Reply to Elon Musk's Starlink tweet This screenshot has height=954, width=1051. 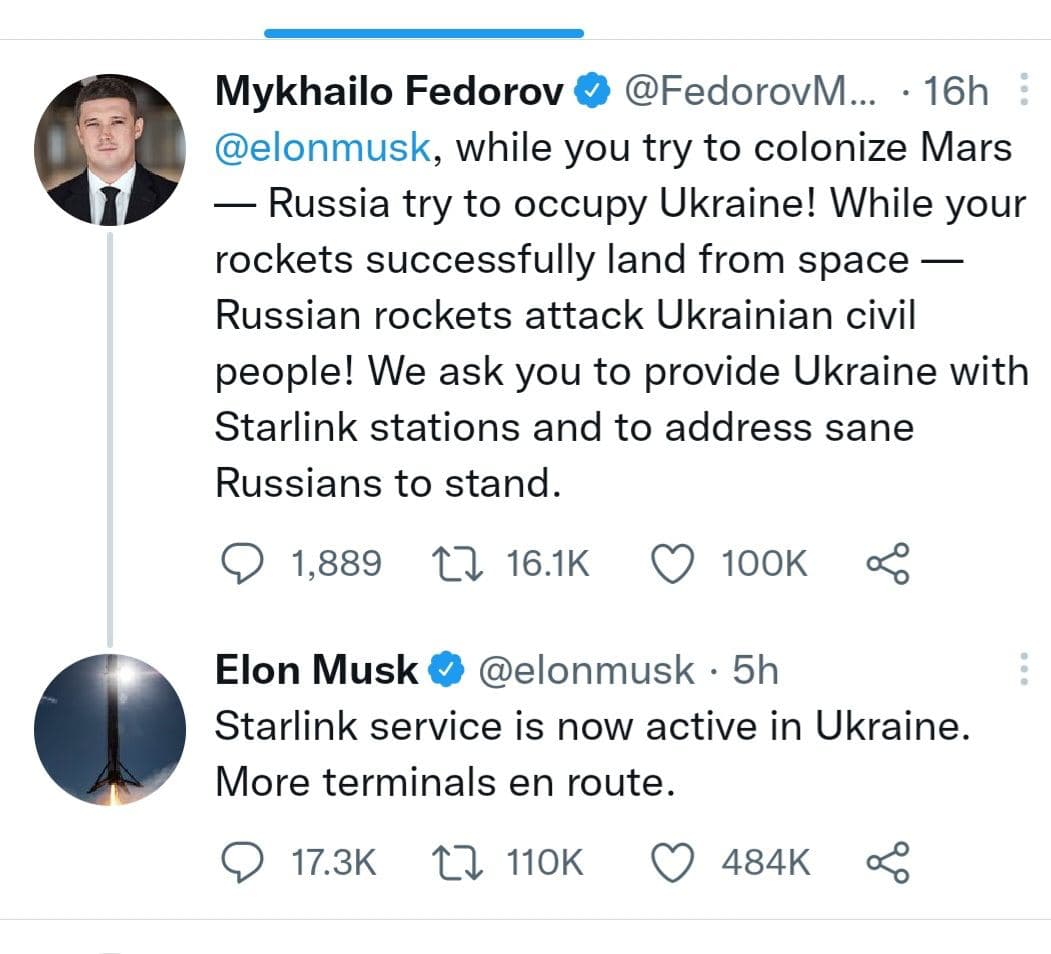[x=240, y=862]
